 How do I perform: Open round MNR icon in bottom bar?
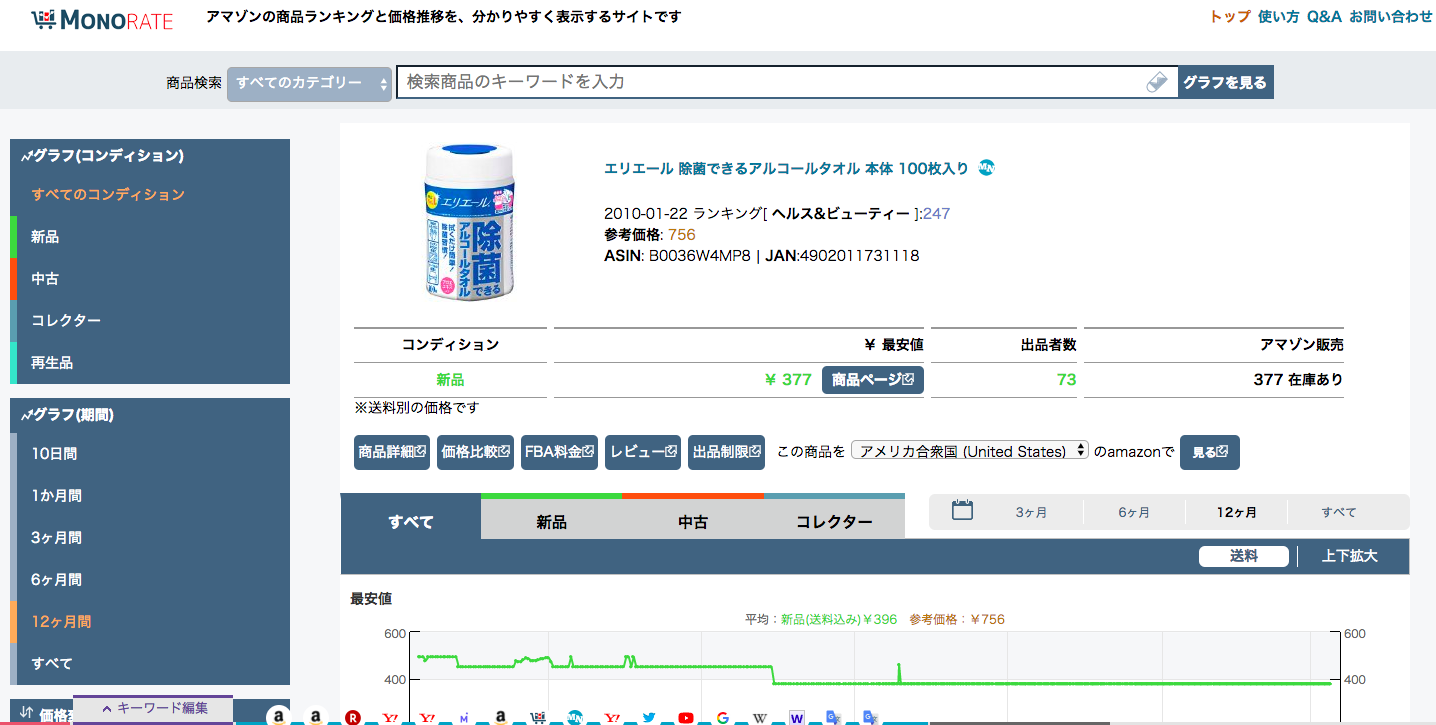point(575,717)
